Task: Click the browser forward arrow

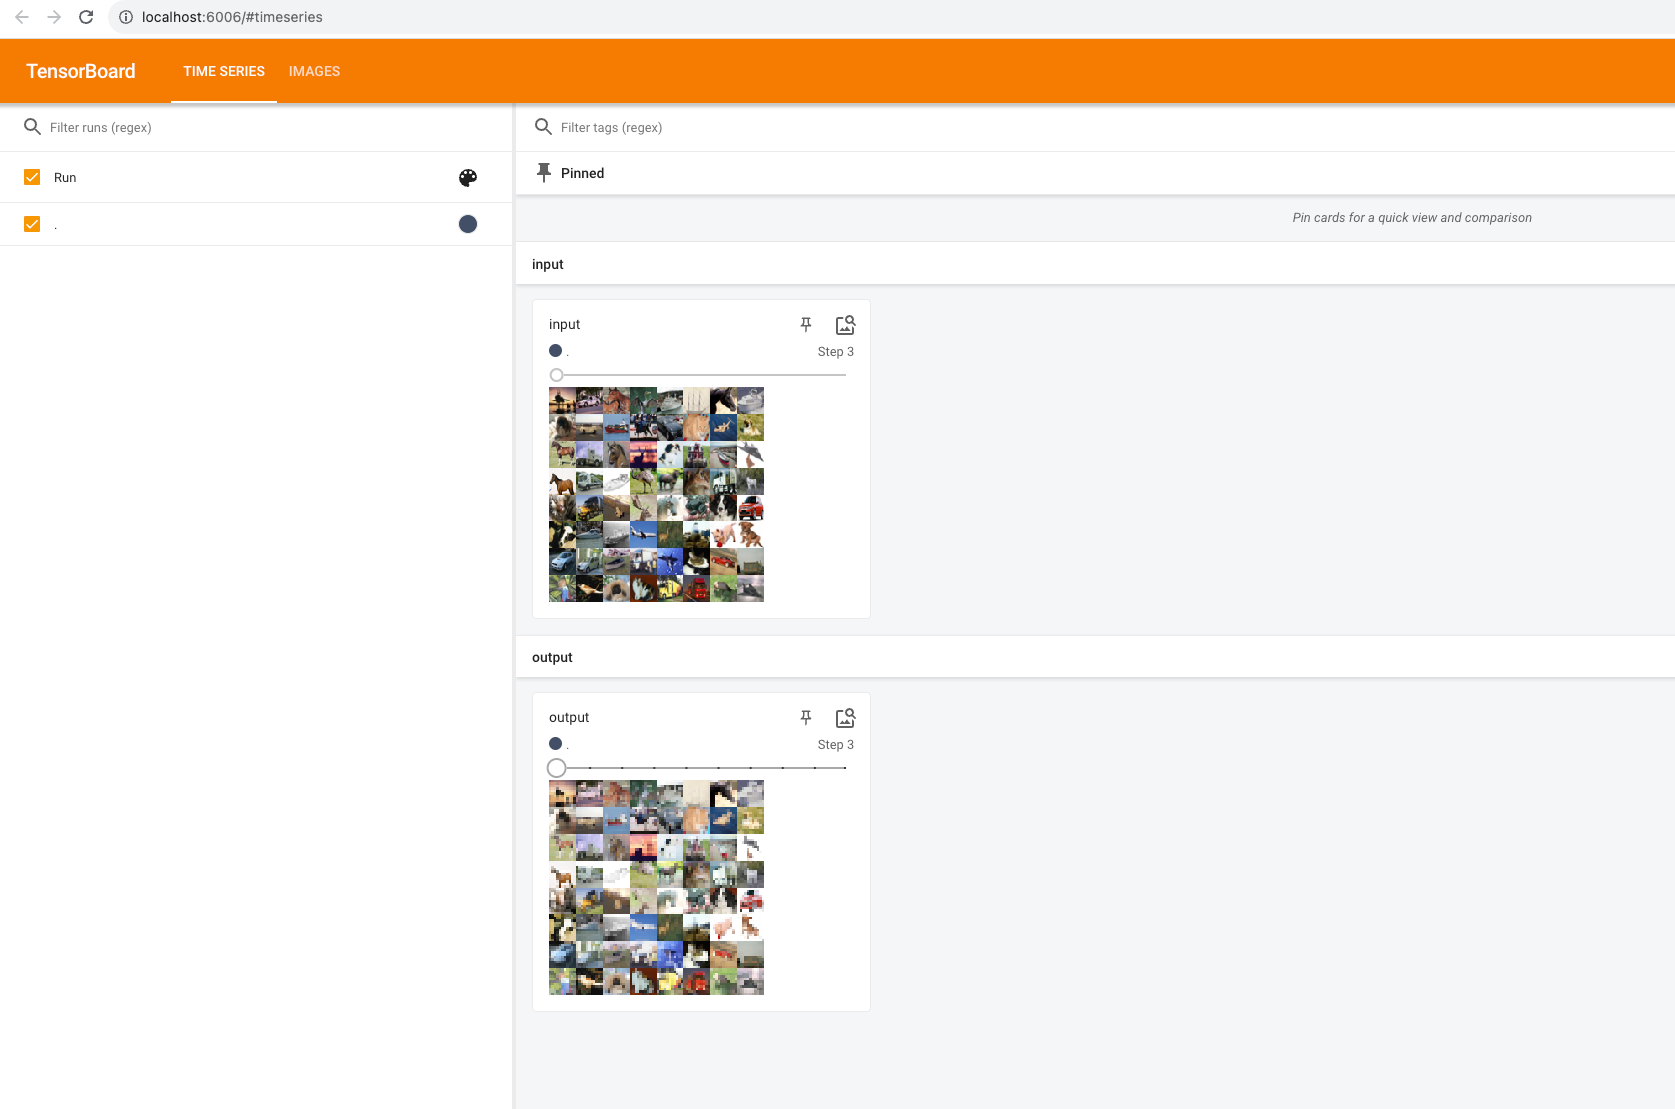Action: click(54, 17)
